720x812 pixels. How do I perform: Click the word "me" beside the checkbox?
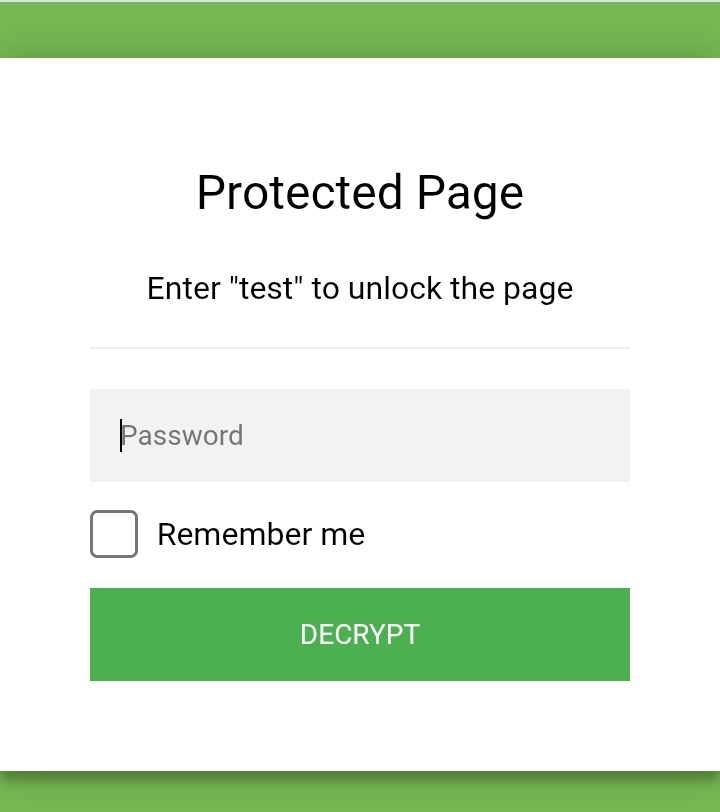click(343, 535)
